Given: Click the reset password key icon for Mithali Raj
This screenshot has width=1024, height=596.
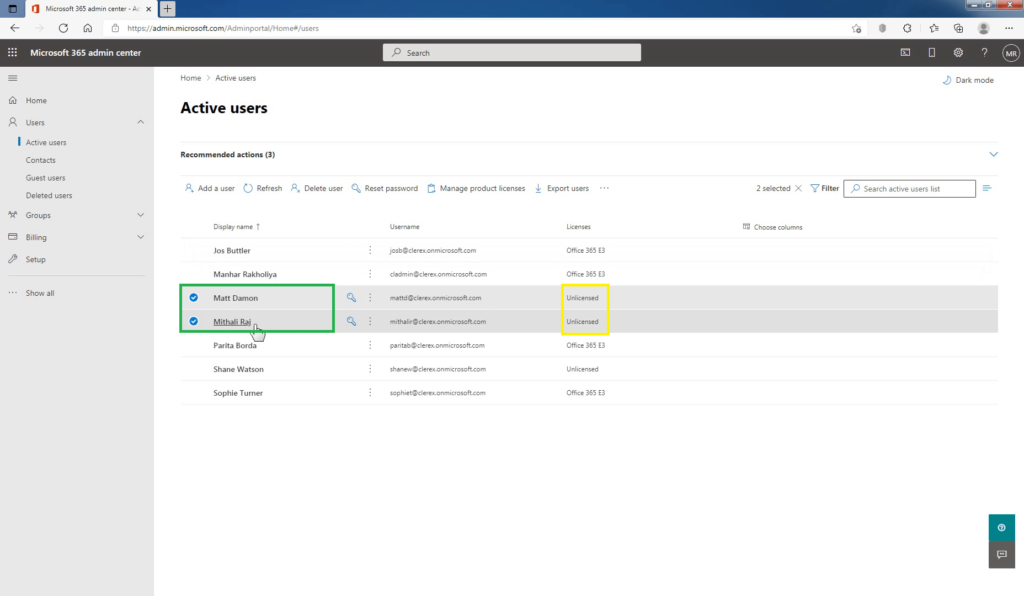Looking at the screenshot, I should [x=351, y=321].
